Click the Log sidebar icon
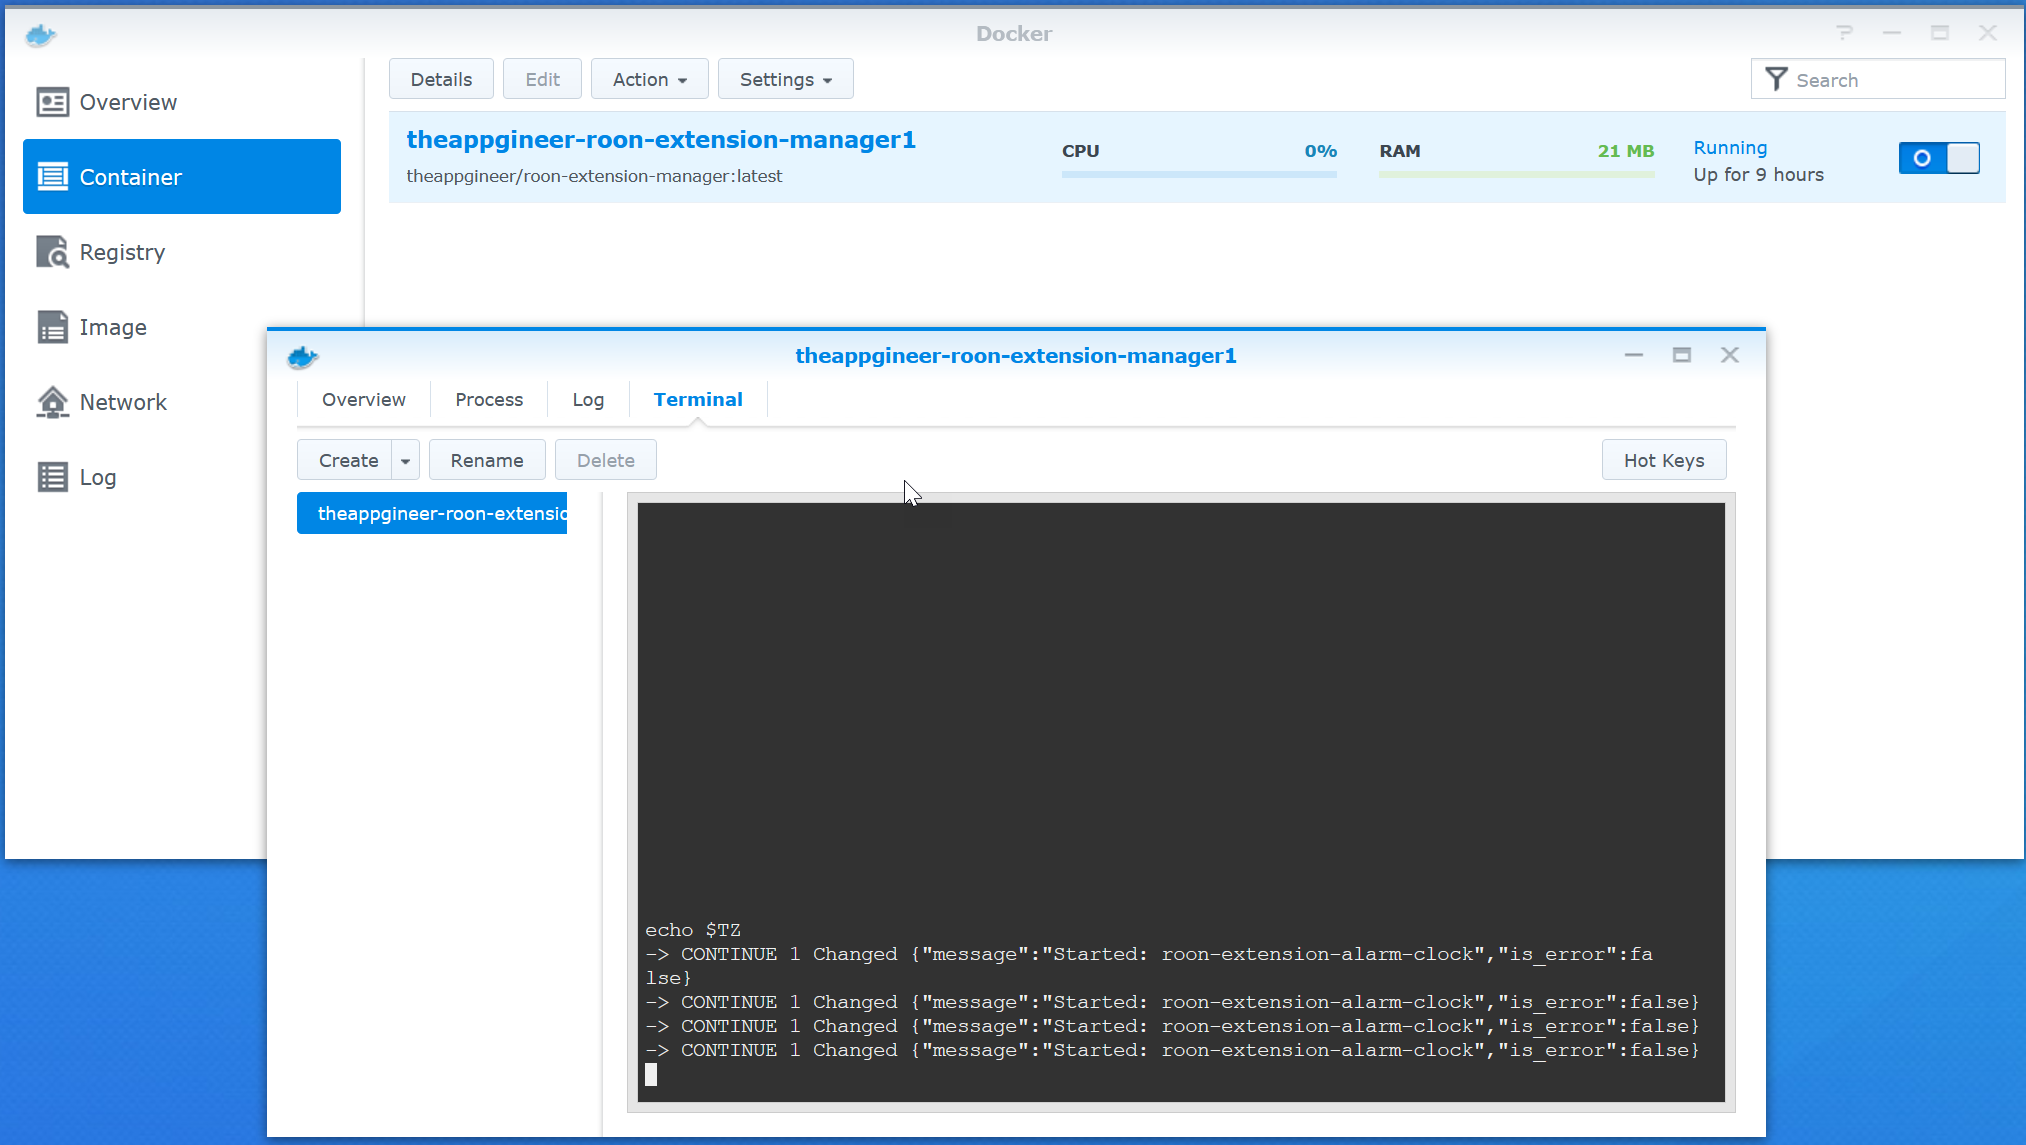The width and height of the screenshot is (2026, 1145). (x=52, y=477)
